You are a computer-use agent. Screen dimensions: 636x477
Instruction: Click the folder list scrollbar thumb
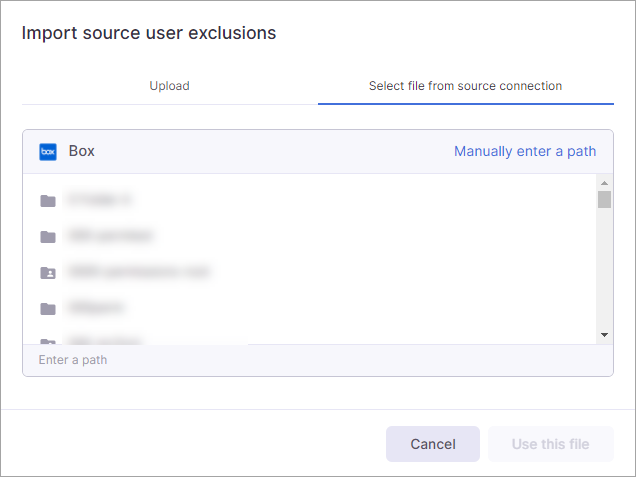pos(604,200)
